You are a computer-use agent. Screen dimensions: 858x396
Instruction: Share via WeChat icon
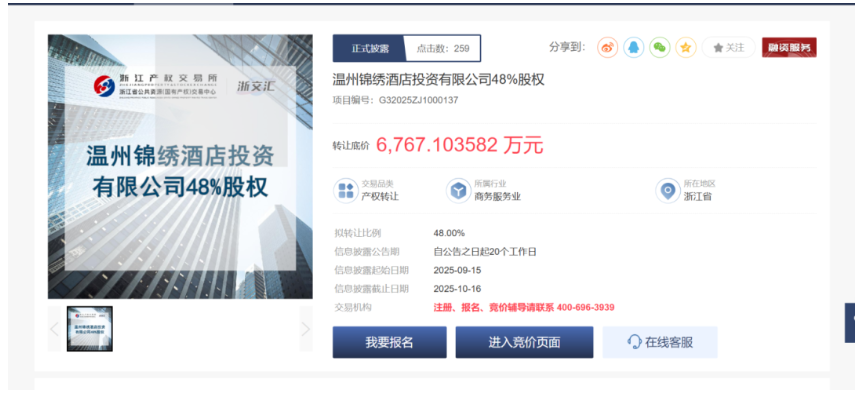tap(660, 48)
